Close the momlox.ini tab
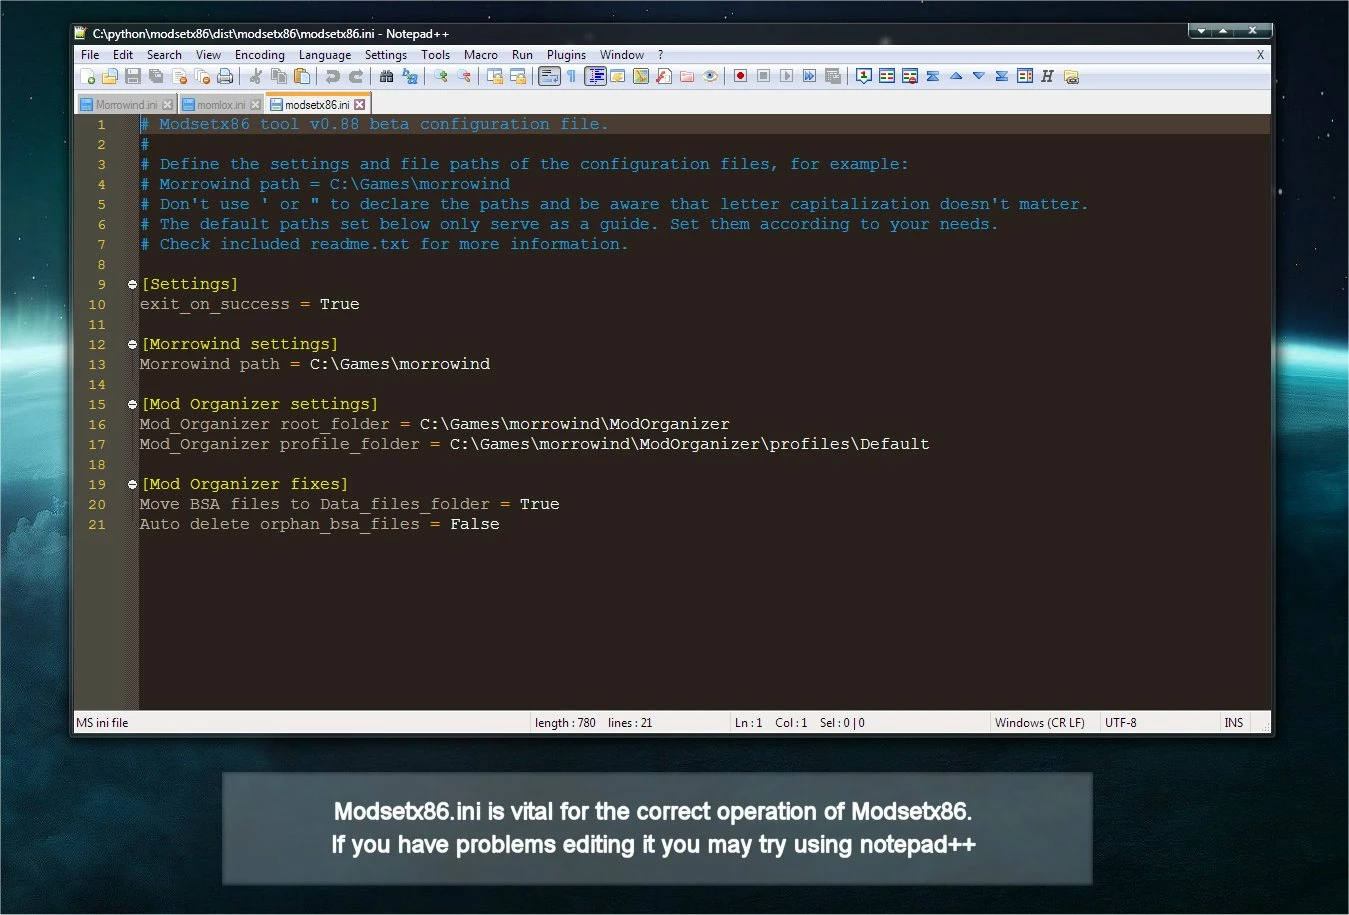 pos(256,105)
